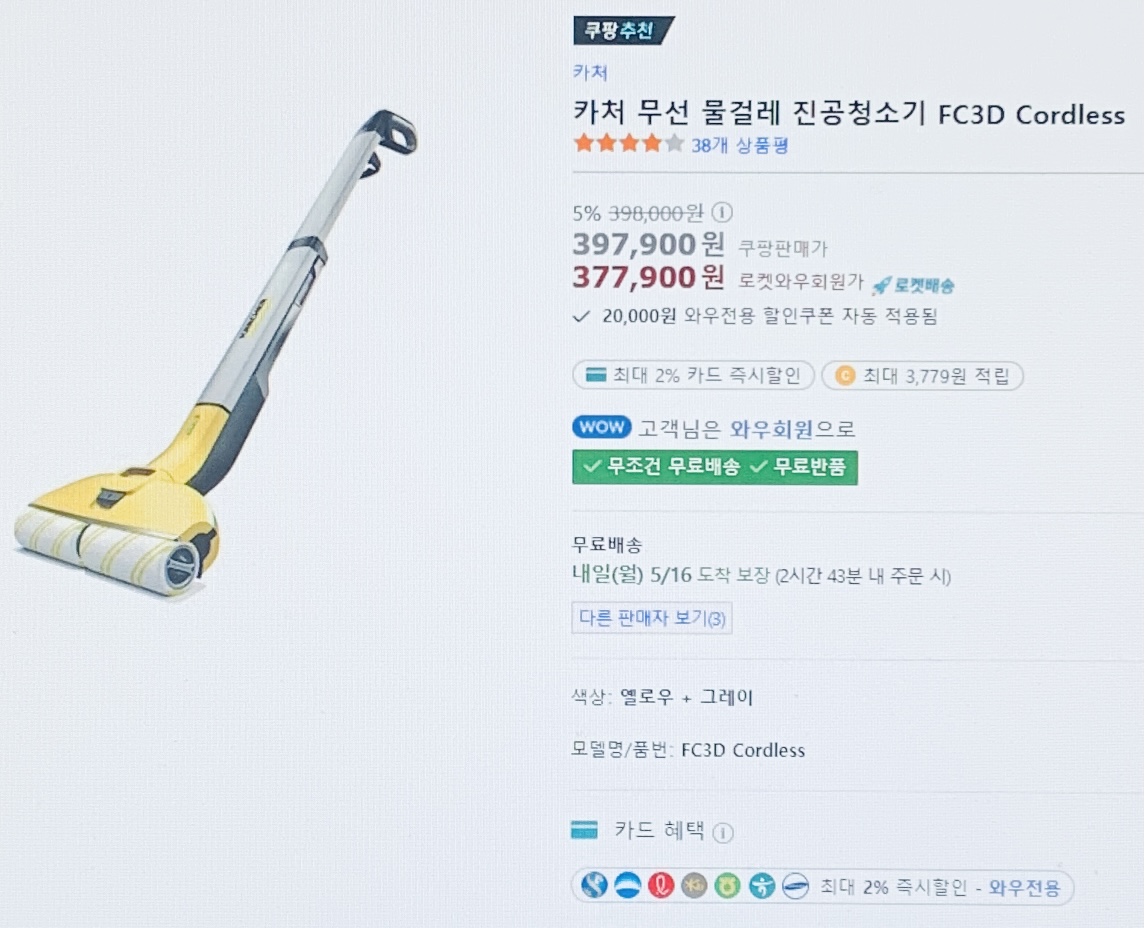The image size is (1144, 928).
Task: Click the 와우전용 link in card benefits
Action: pos(1024,888)
